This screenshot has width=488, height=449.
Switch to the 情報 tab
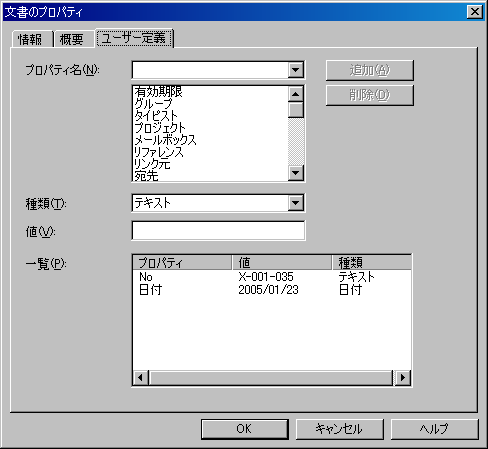32,39
